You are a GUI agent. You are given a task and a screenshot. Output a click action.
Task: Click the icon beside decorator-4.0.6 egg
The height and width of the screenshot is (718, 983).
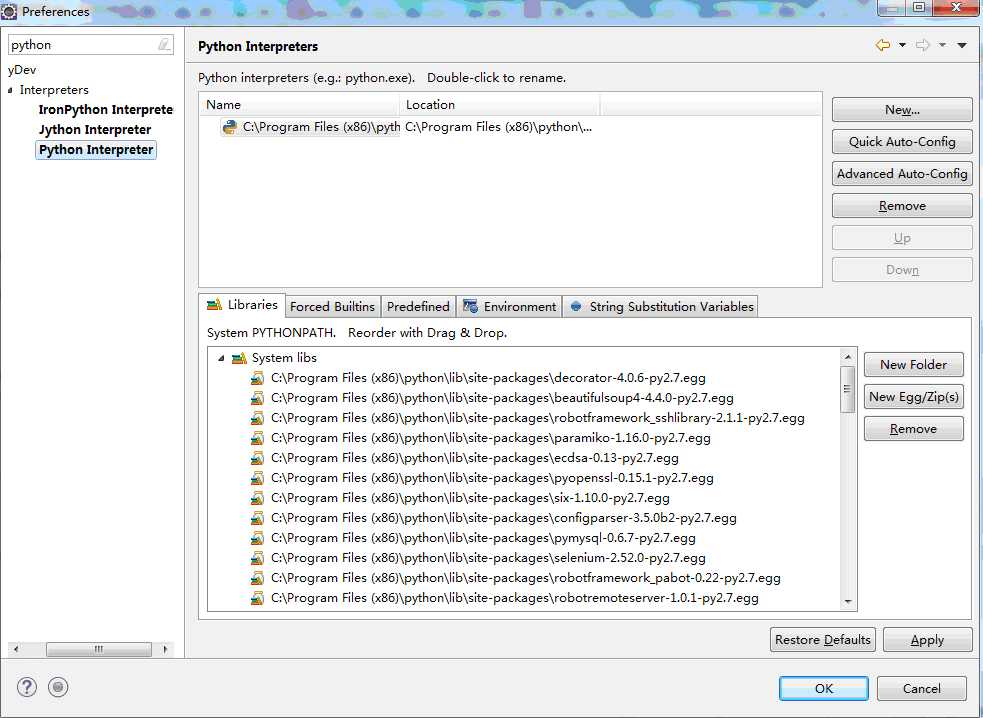(257, 378)
